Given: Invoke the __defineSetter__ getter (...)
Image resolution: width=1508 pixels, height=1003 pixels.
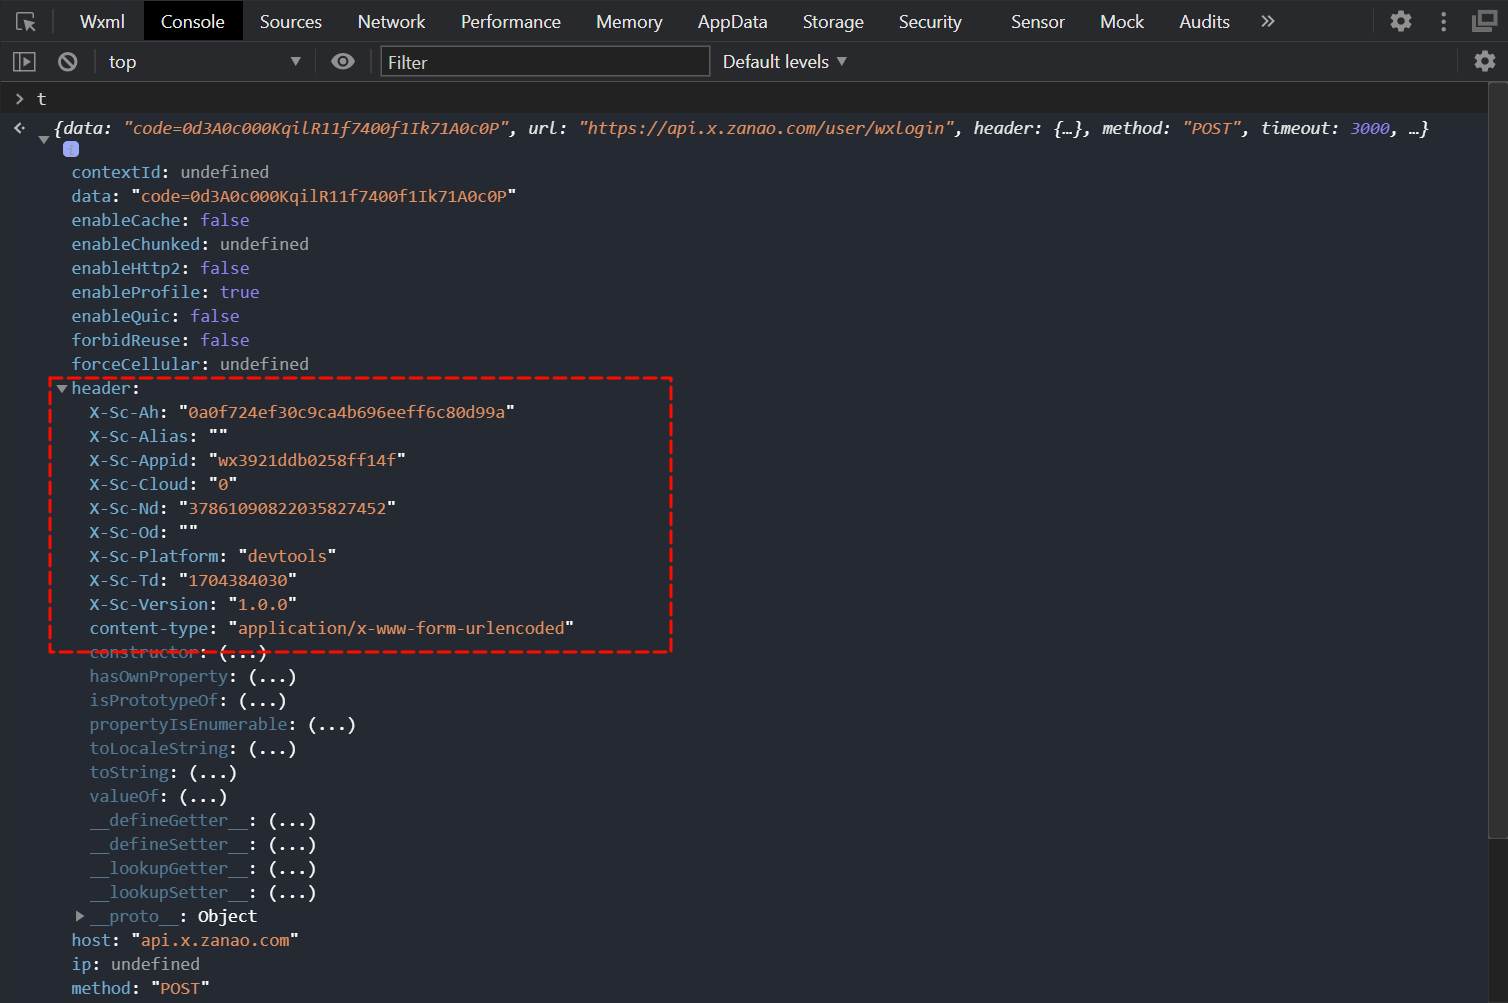Looking at the screenshot, I should (292, 844).
